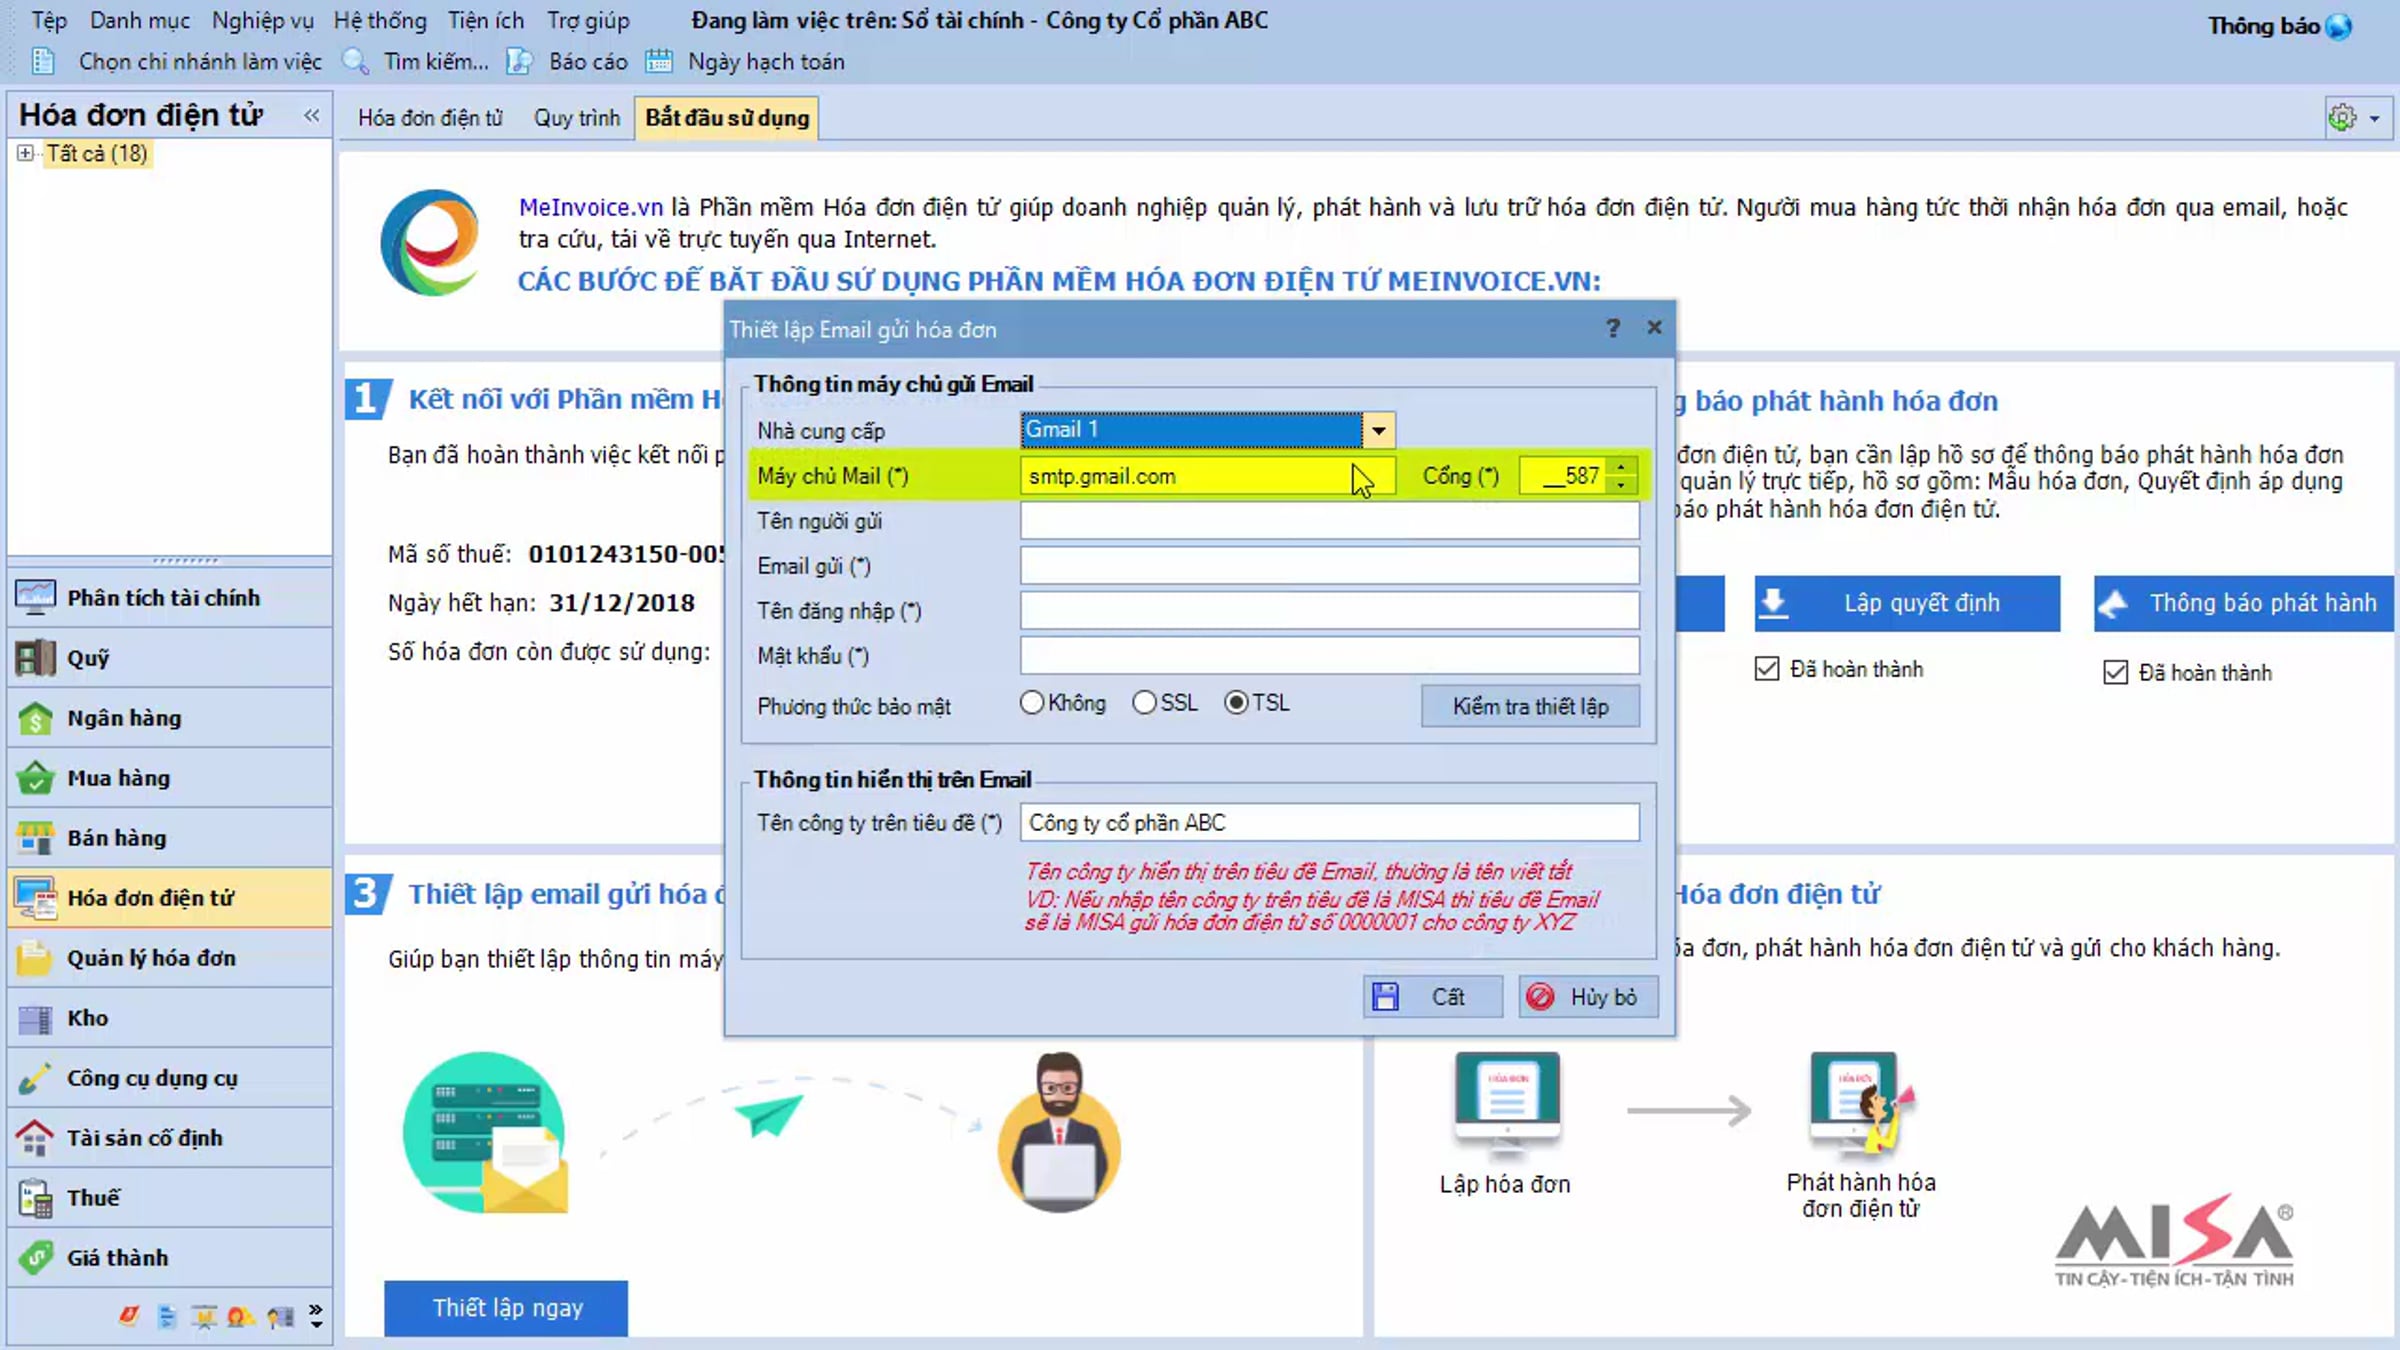Click the Thiết lập ngay button
This screenshot has height=1350, width=2400.
506,1308
